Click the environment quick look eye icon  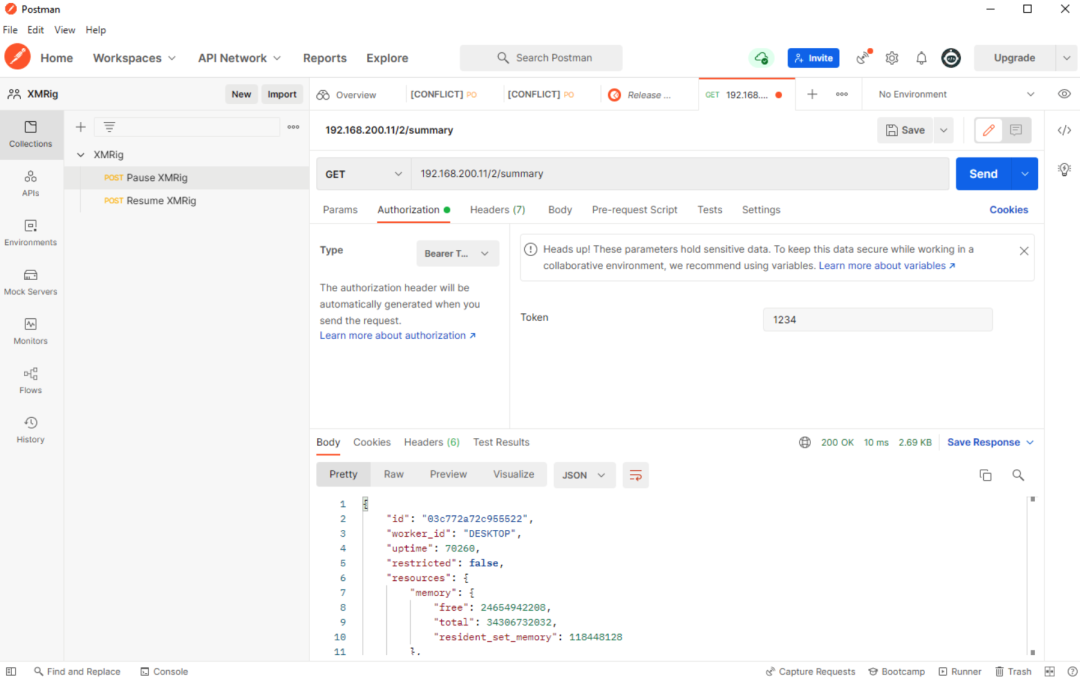[x=1064, y=94]
